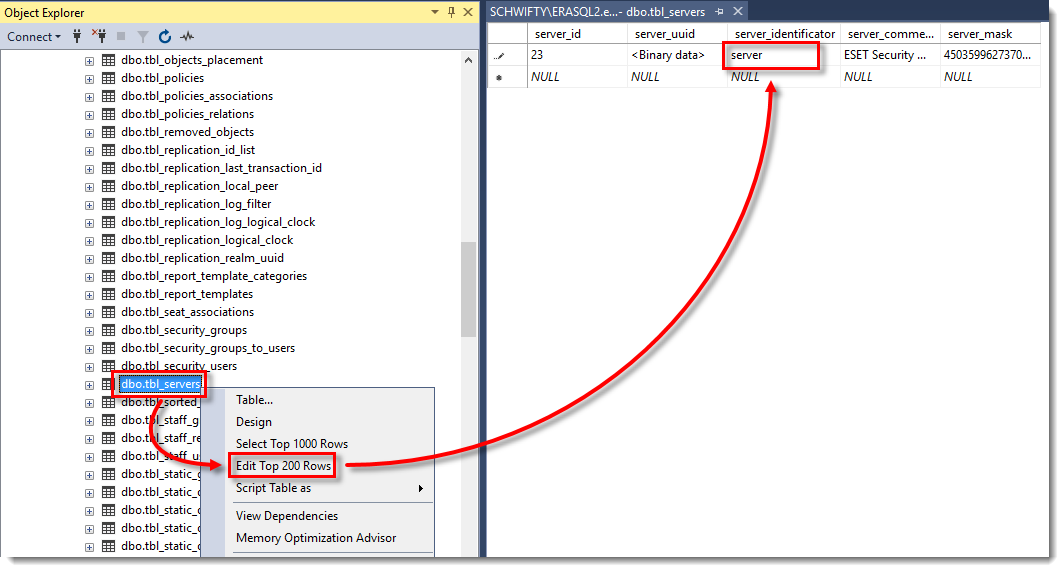This screenshot has width=1064, height=572.
Task: Click the connect plug icon in toolbar
Action: 77,36
